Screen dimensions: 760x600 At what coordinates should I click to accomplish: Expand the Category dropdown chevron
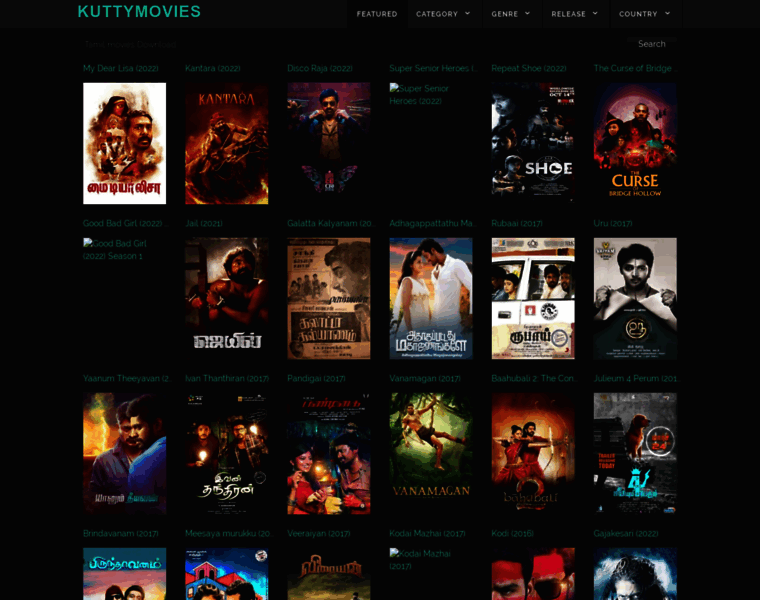(468, 14)
